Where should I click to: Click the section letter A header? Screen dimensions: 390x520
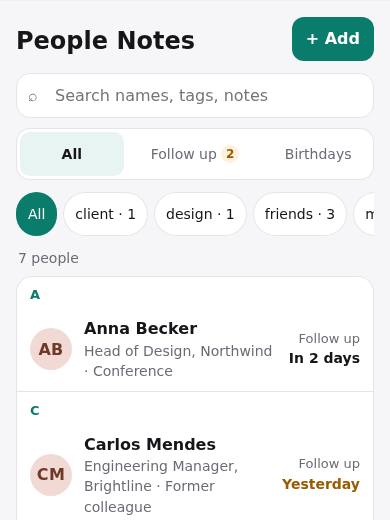(35, 295)
